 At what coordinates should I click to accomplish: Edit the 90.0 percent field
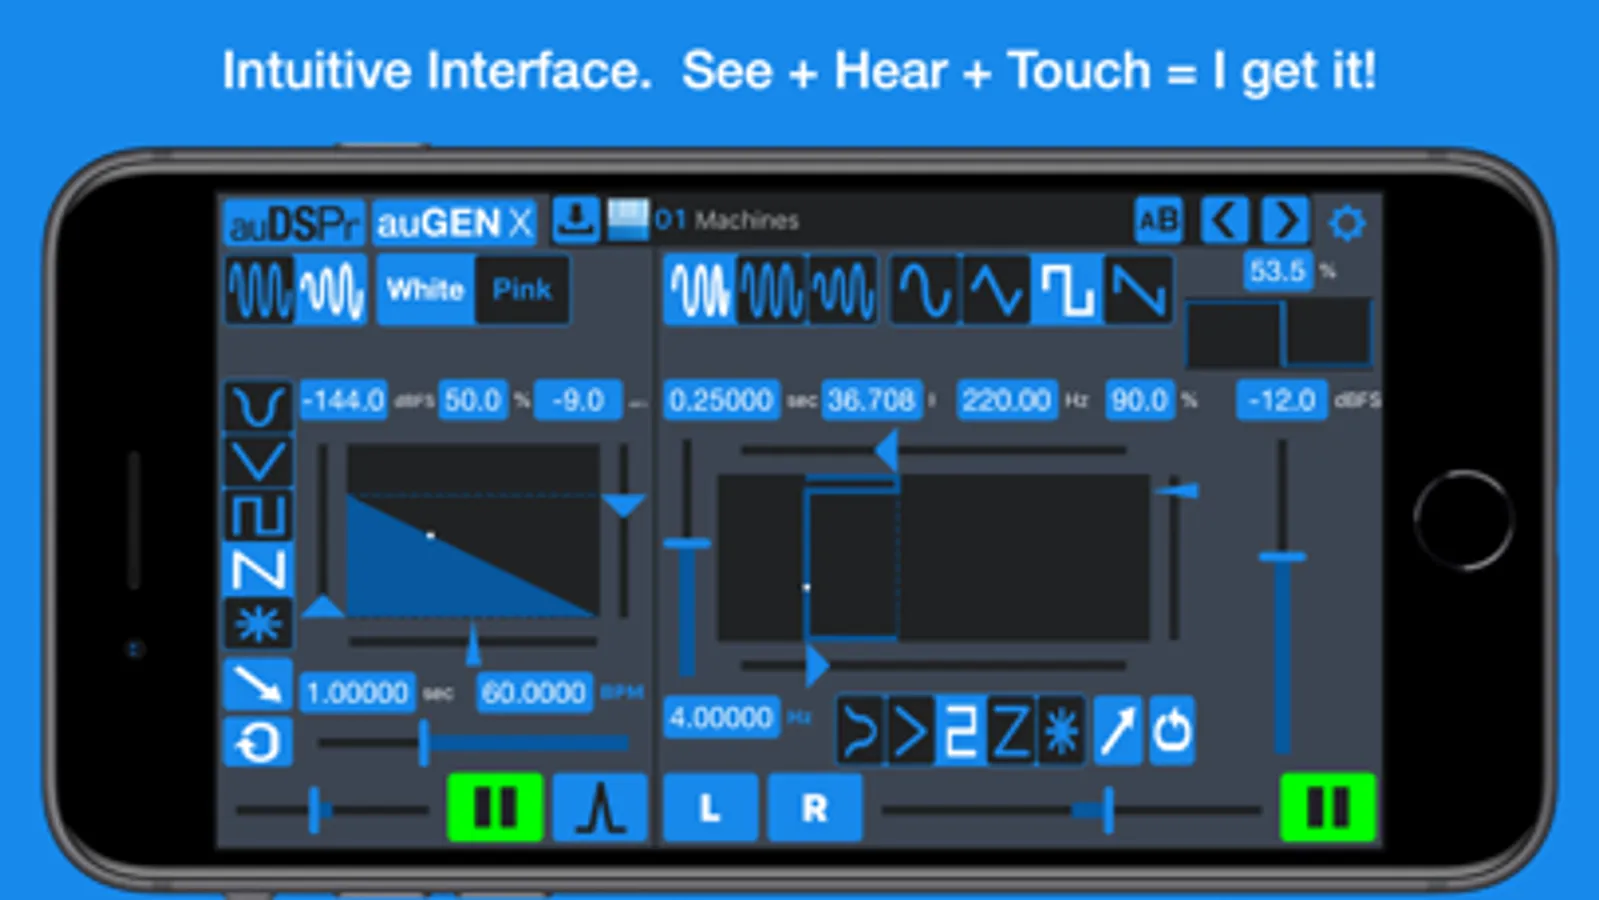pos(1140,400)
